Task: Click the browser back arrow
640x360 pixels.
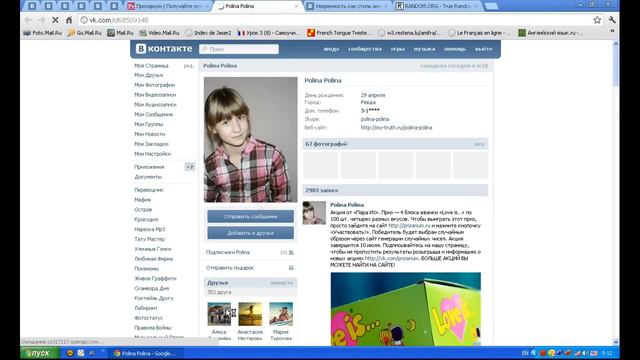Action: (28, 20)
